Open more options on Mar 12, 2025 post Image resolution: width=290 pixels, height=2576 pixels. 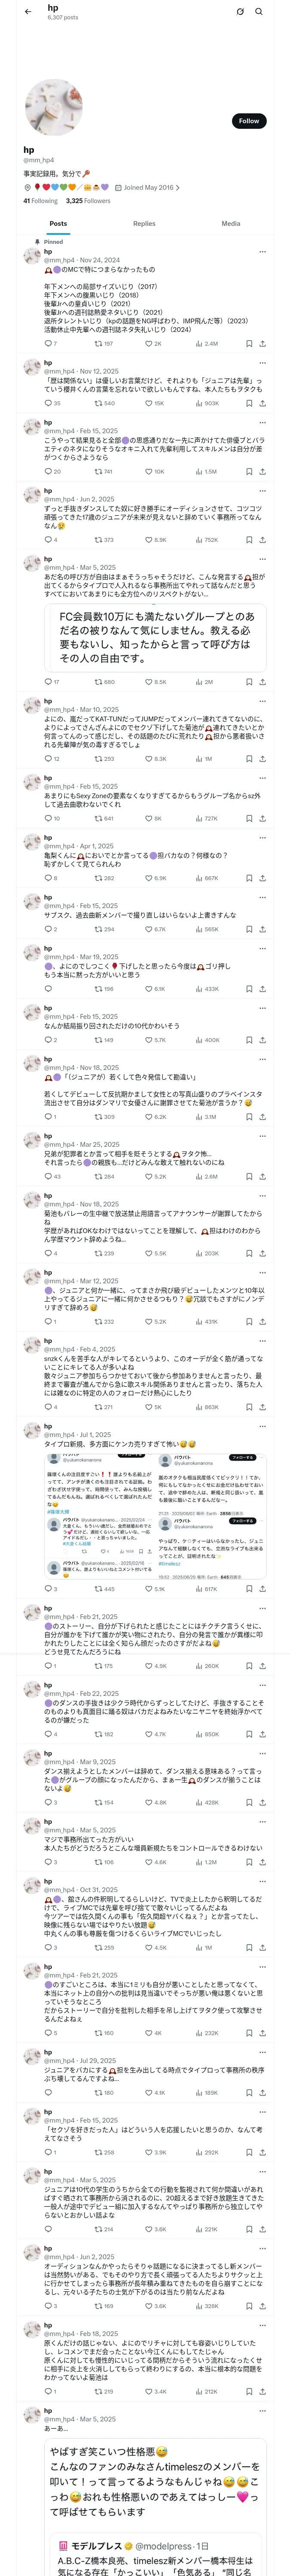point(262,1273)
